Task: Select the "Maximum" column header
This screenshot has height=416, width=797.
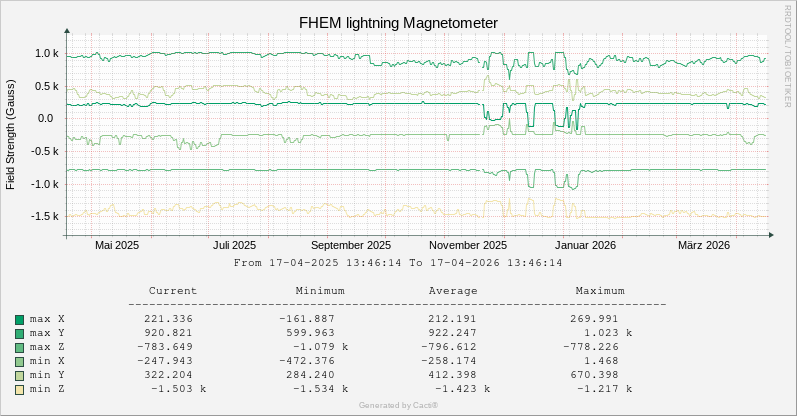Action: click(599, 291)
